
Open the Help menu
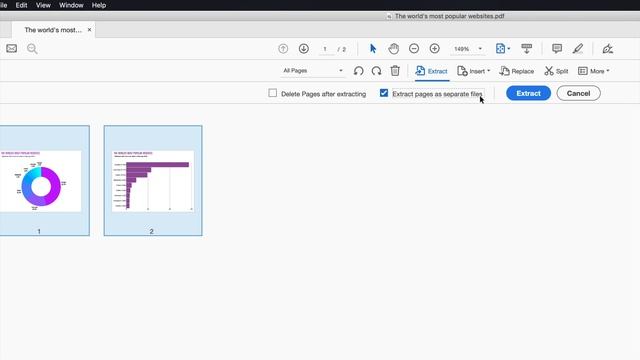(99, 5)
